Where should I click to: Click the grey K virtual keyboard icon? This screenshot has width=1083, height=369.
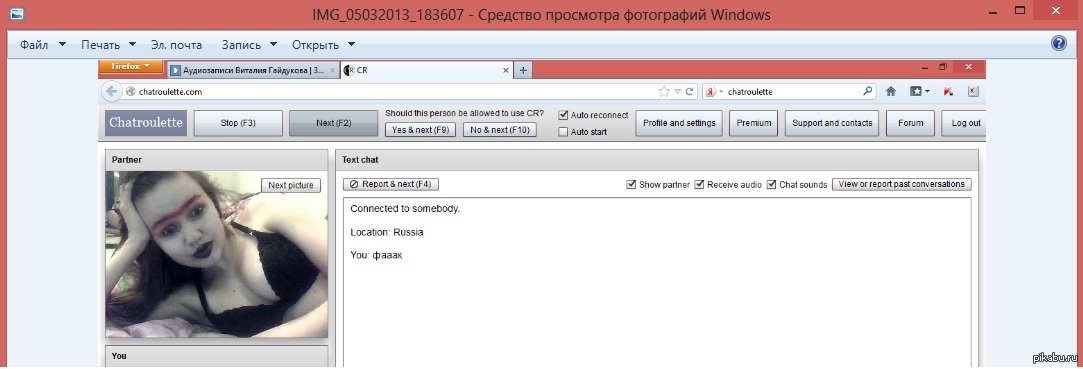(972, 91)
